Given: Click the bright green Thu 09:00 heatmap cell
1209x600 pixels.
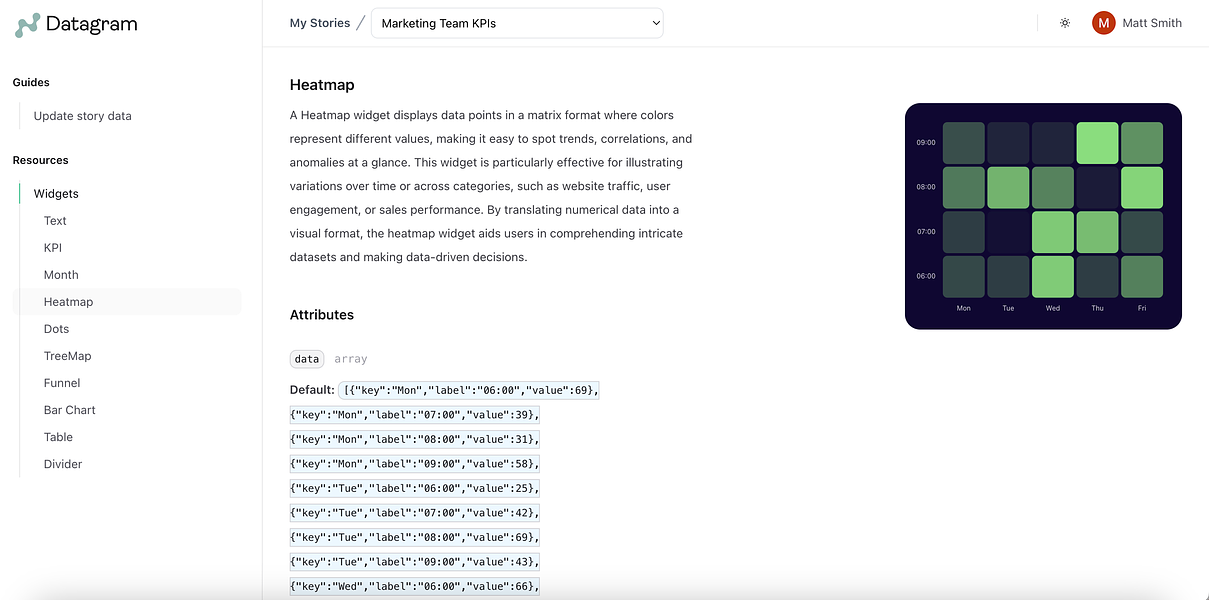Looking at the screenshot, I should [1097, 143].
